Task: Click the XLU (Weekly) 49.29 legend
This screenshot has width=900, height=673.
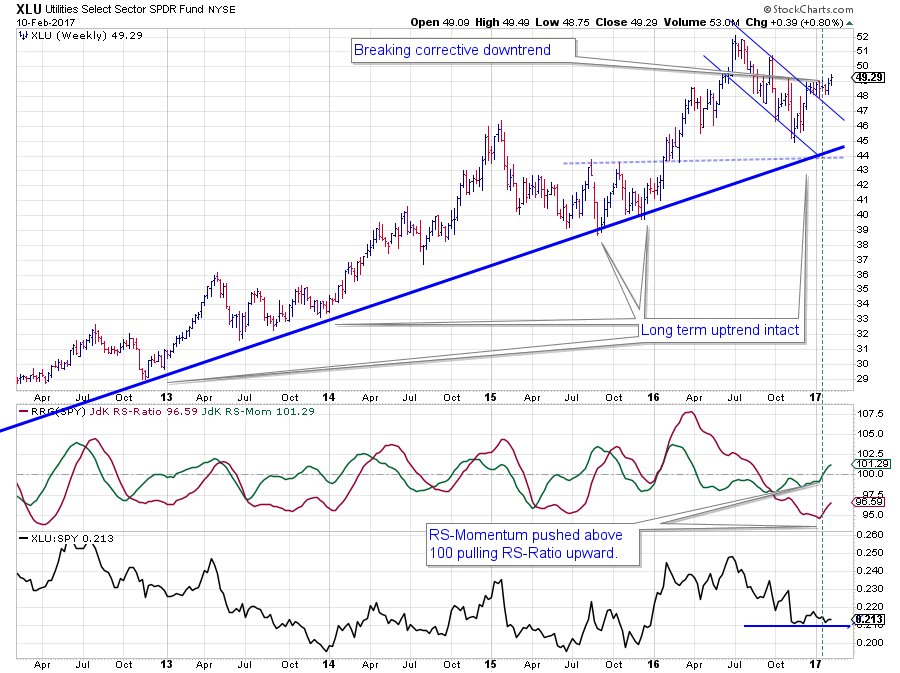Action: [x=87, y=36]
